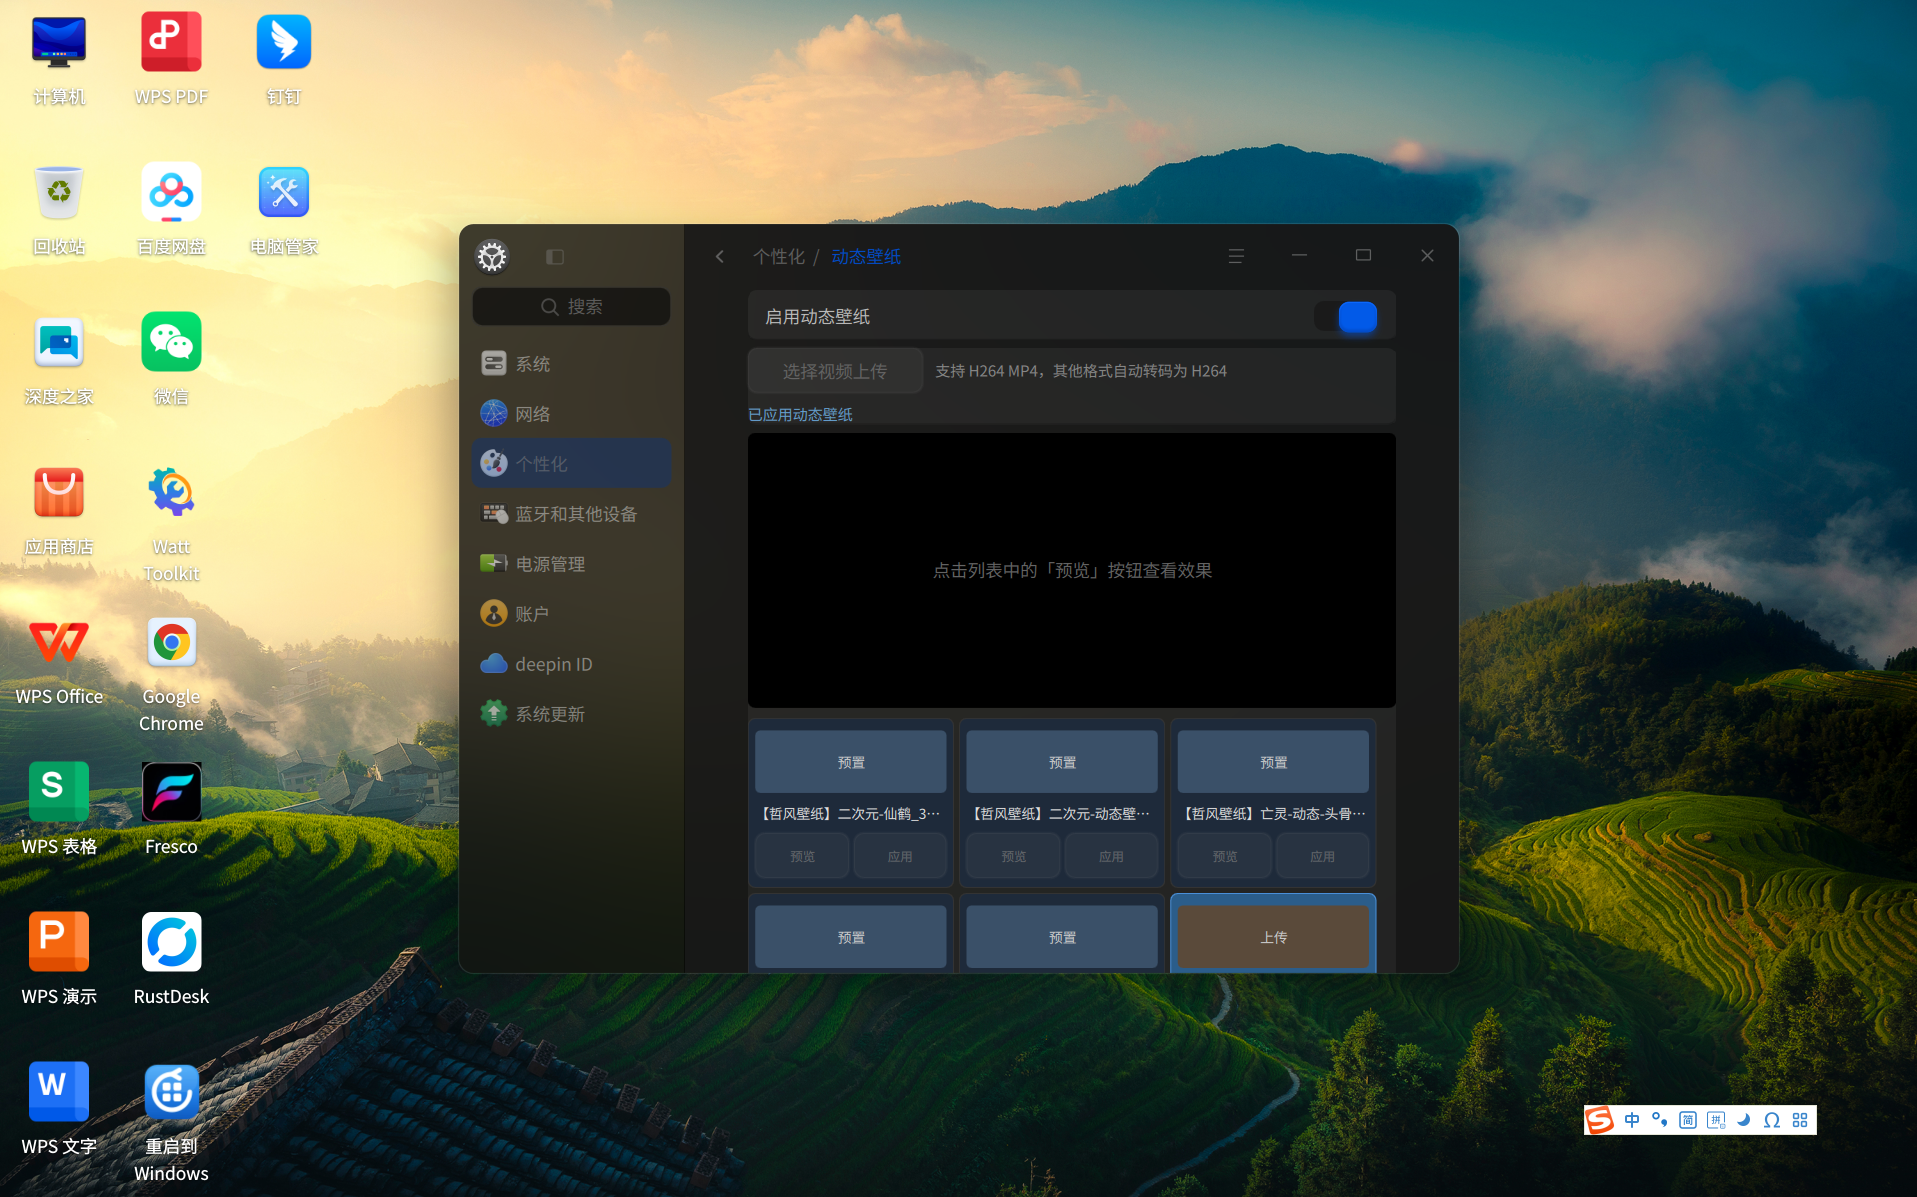The width and height of the screenshot is (1917, 1197).
Task: Open the 二次元-动态壁 preset thumbnail
Action: pos(1062,762)
